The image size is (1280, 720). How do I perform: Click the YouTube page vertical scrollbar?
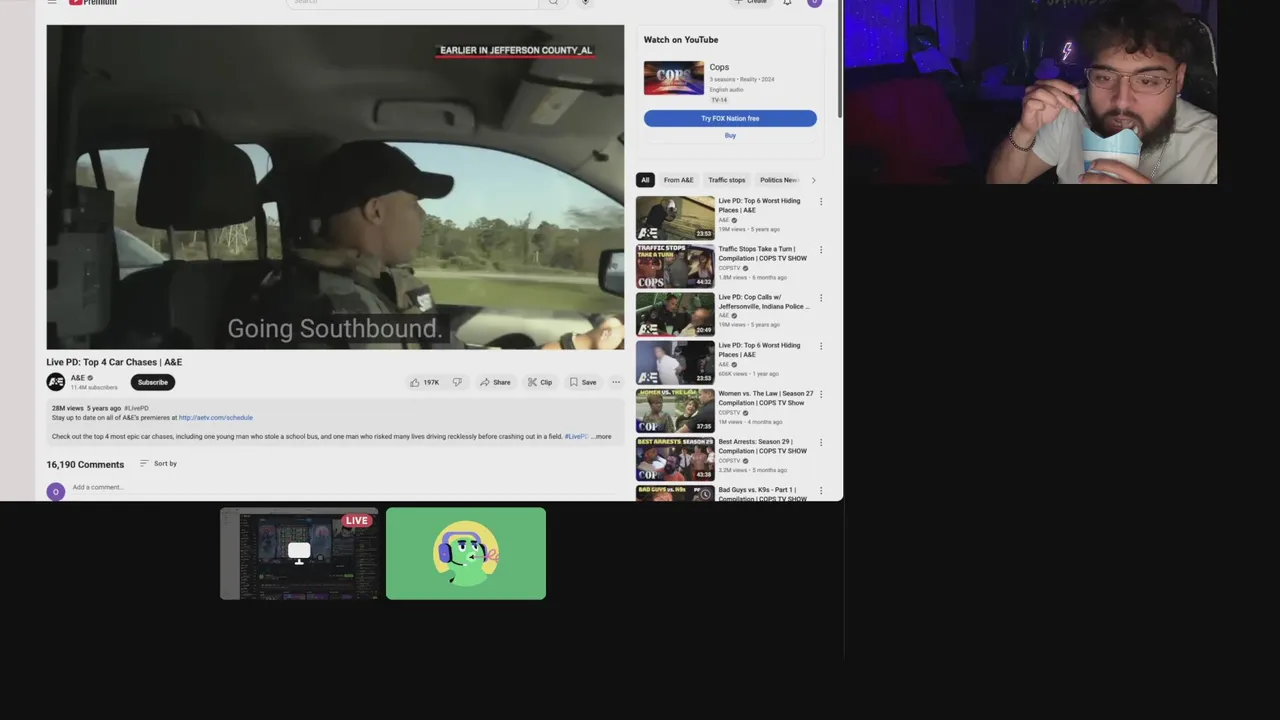point(840,60)
